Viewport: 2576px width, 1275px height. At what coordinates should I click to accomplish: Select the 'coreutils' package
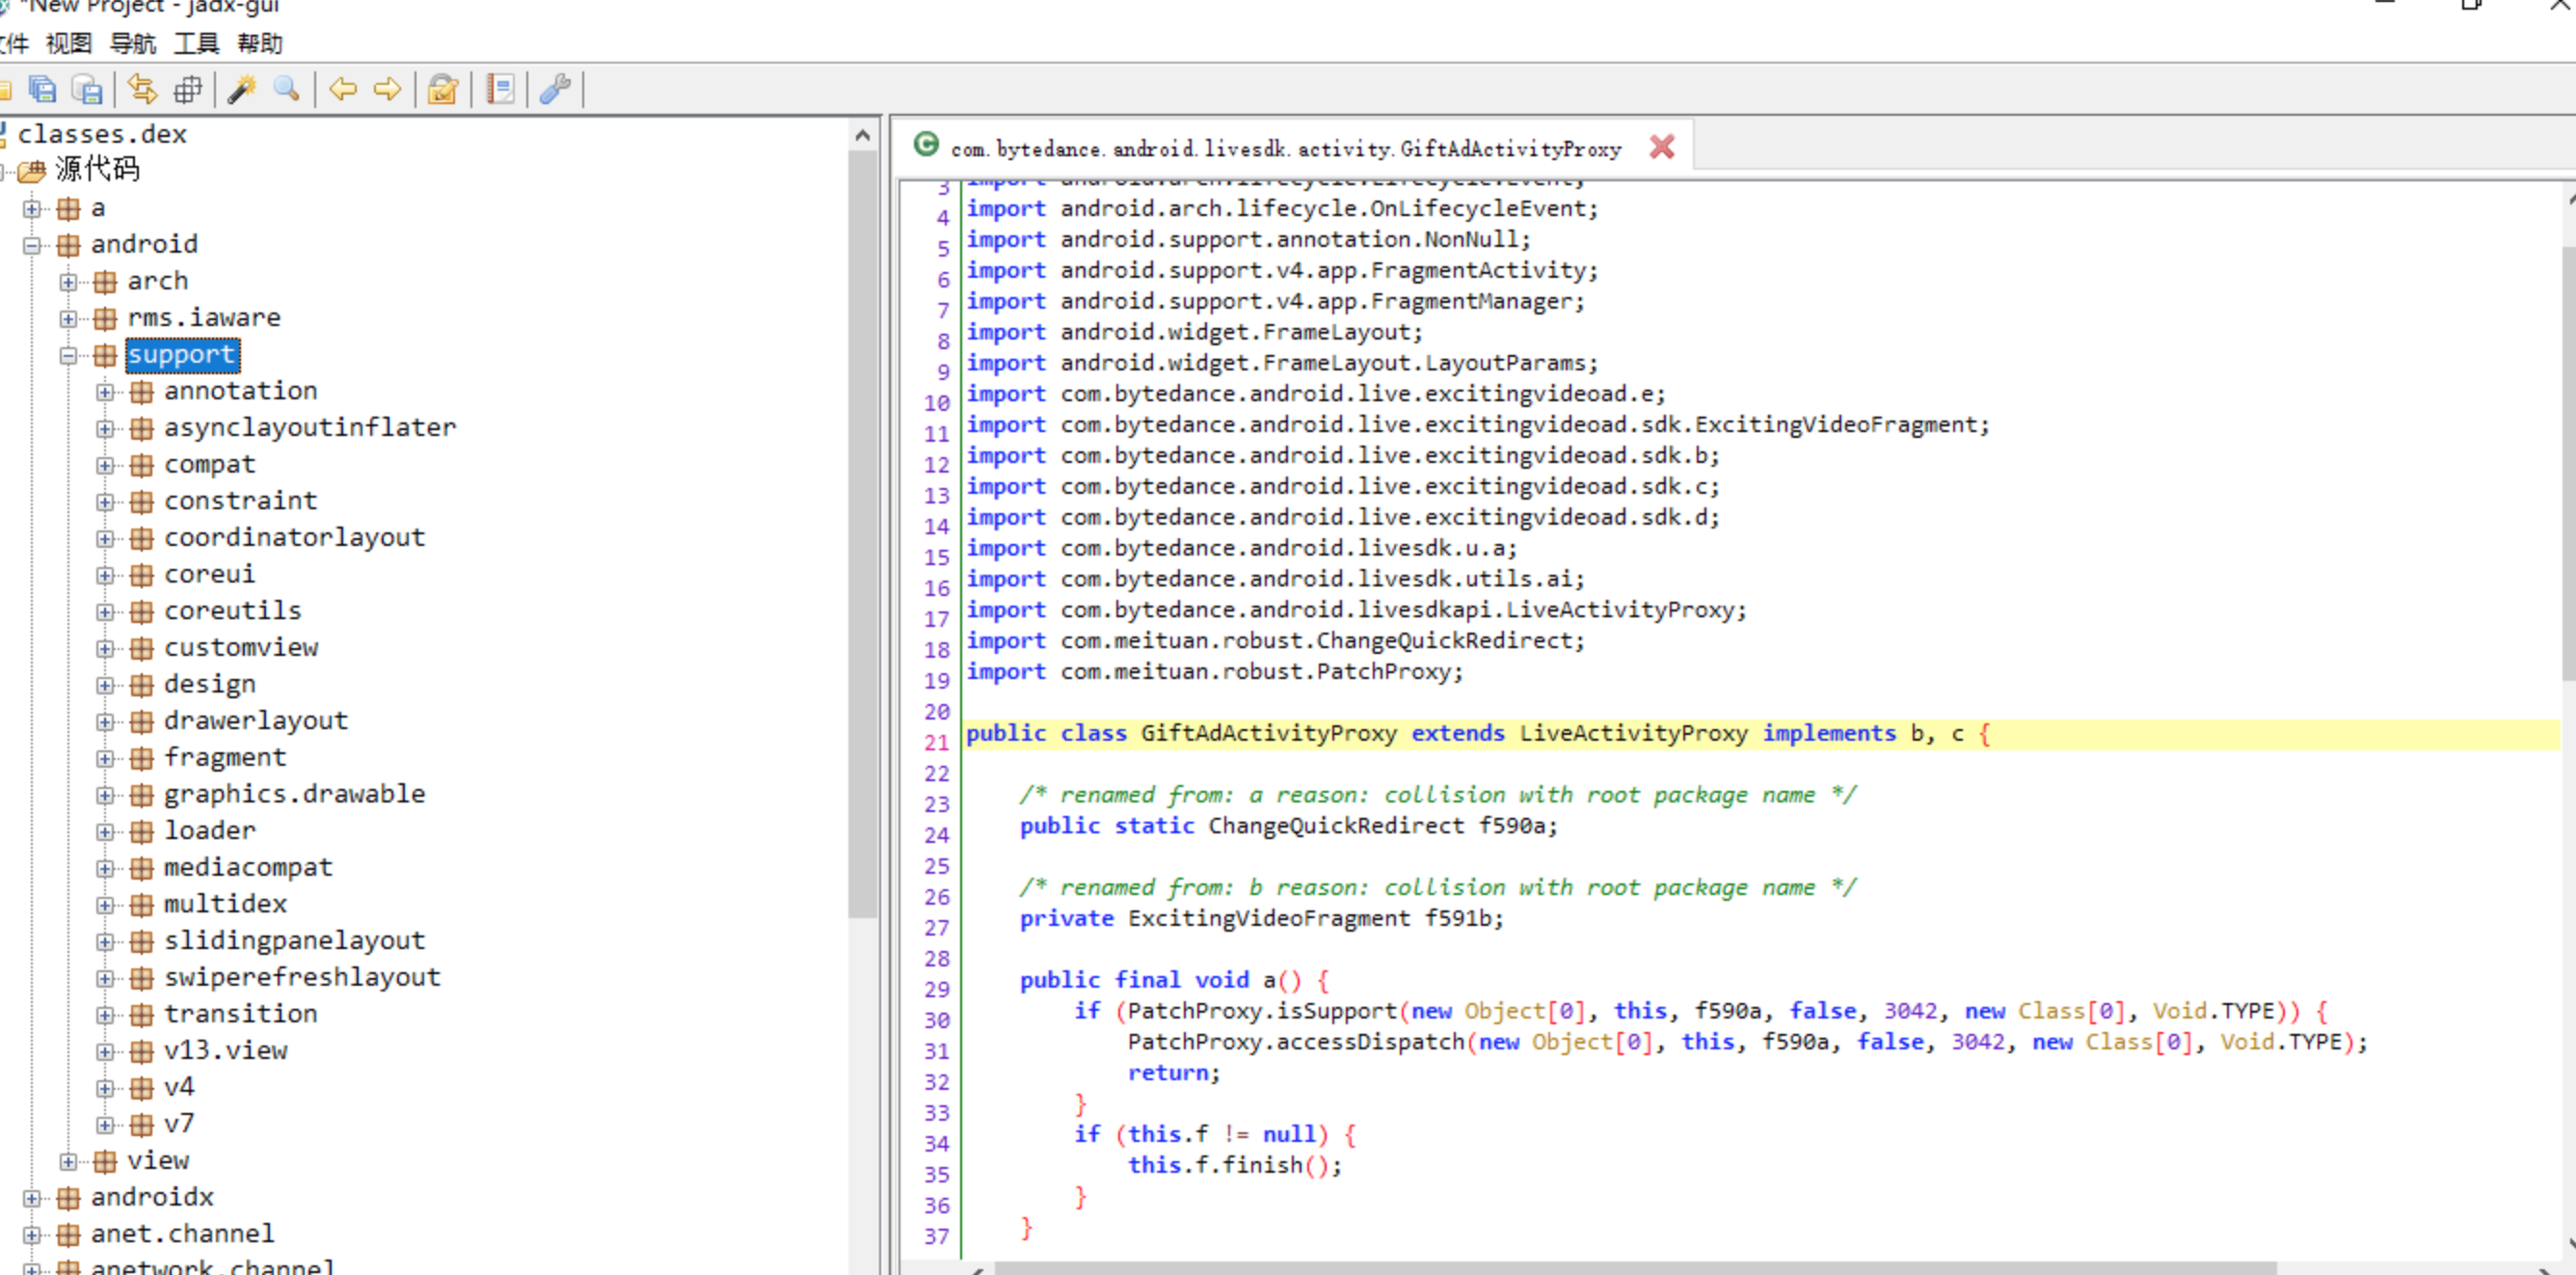pos(232,611)
